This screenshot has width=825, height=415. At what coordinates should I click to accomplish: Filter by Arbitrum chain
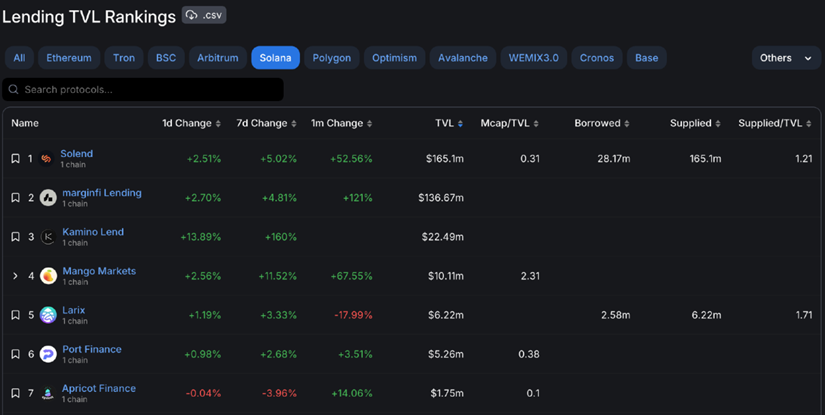[218, 58]
